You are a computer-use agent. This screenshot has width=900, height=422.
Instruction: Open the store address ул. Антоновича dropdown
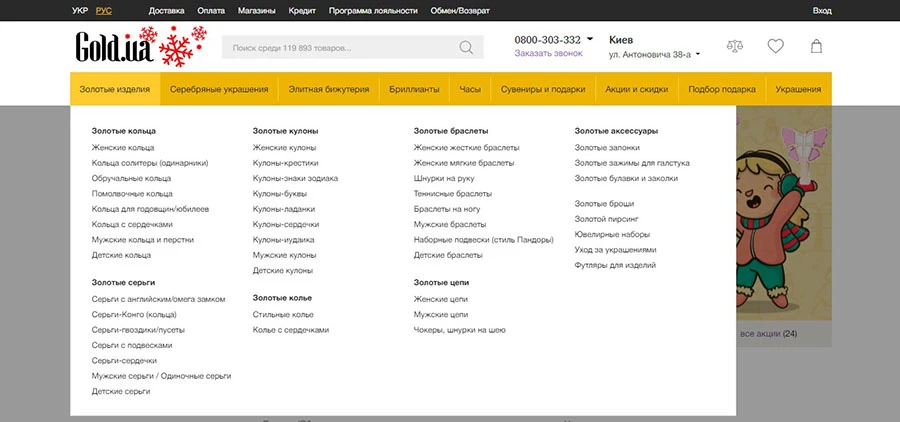click(x=654, y=55)
